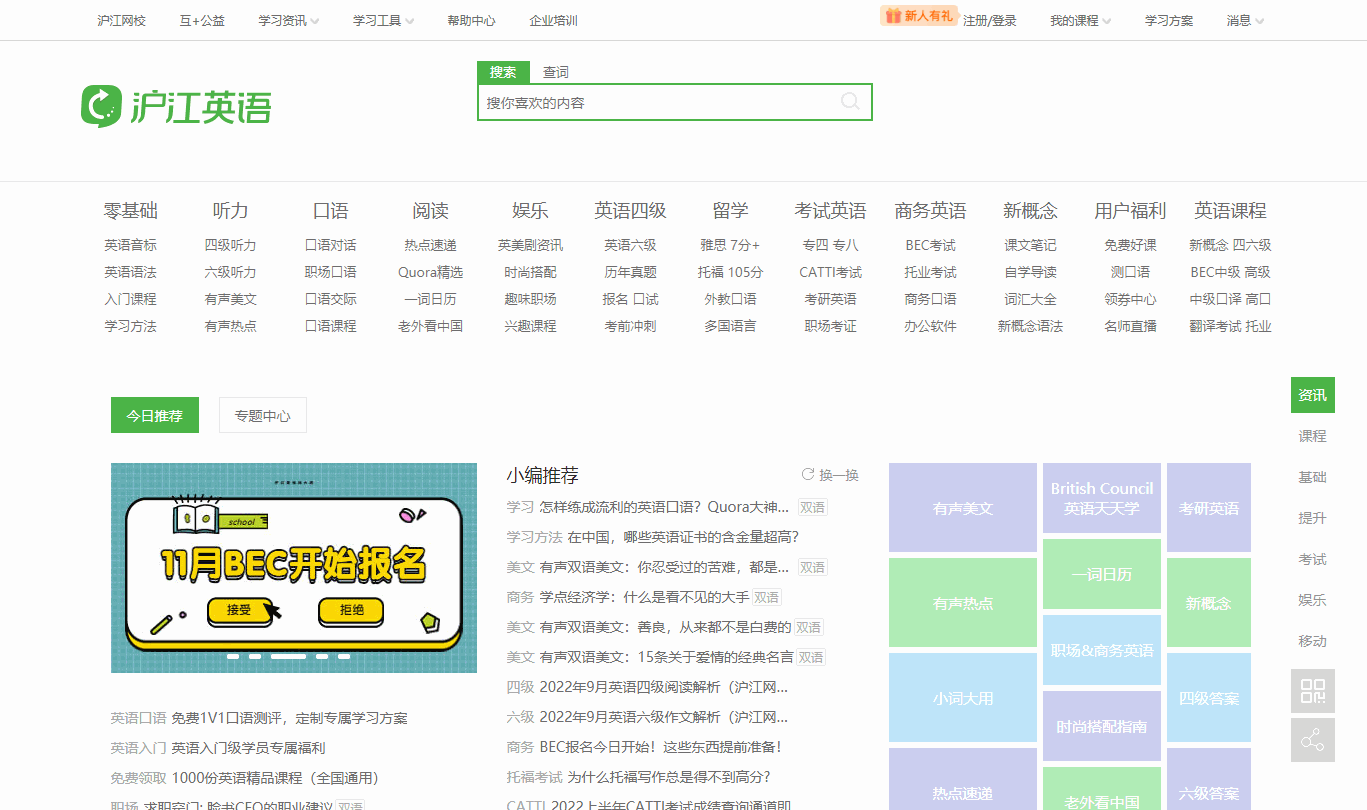Click 四级听力 link
The image size is (1367, 810).
point(231,245)
